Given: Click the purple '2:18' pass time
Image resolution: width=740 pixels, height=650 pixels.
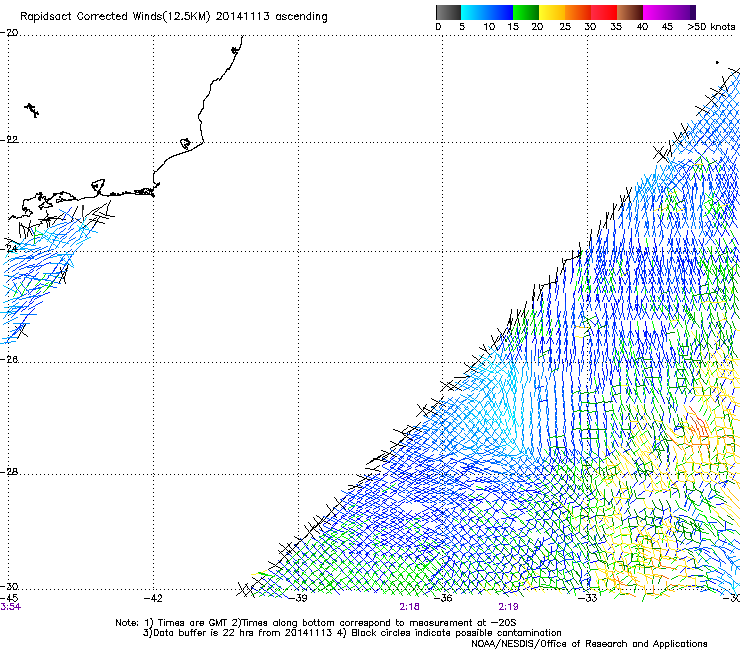Looking at the screenshot, I should (x=409, y=607).
